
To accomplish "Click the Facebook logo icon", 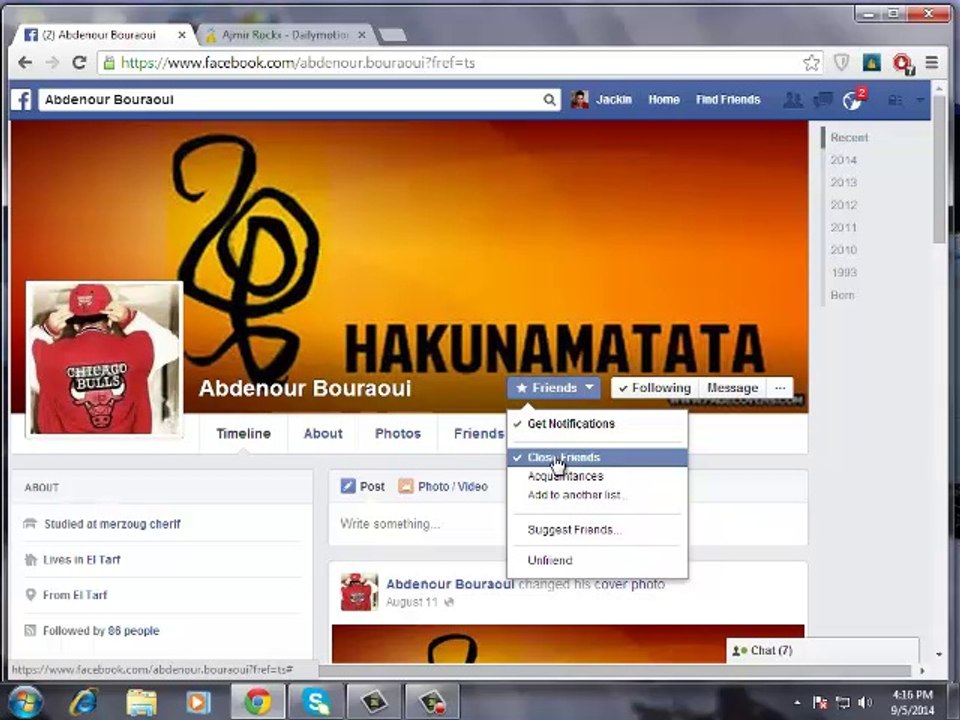I will pyautogui.click(x=21, y=100).
